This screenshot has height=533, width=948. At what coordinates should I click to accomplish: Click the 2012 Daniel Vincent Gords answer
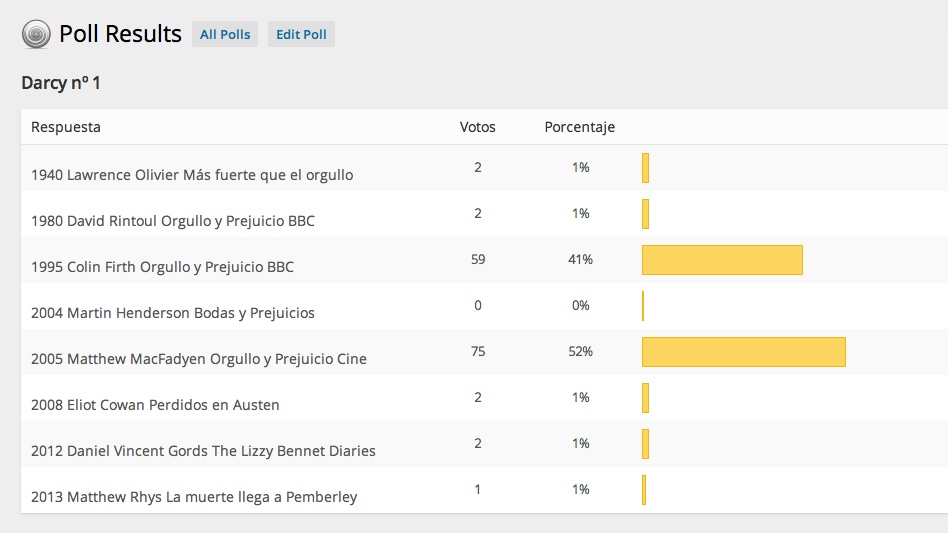[x=203, y=451]
